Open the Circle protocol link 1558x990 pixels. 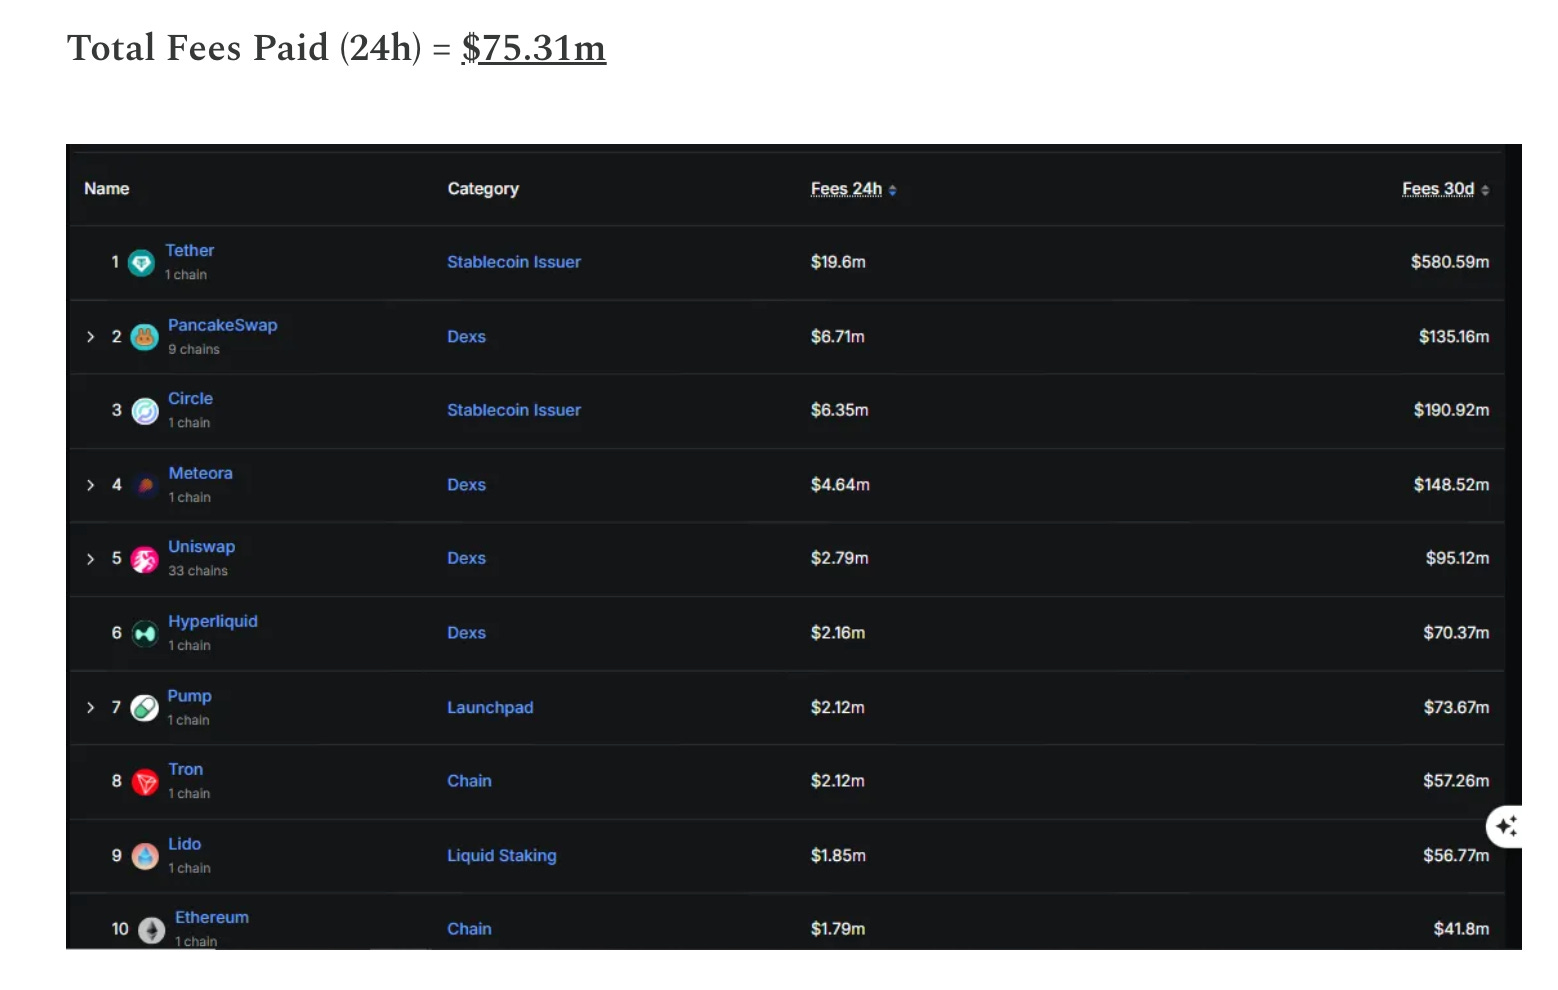coord(190,399)
